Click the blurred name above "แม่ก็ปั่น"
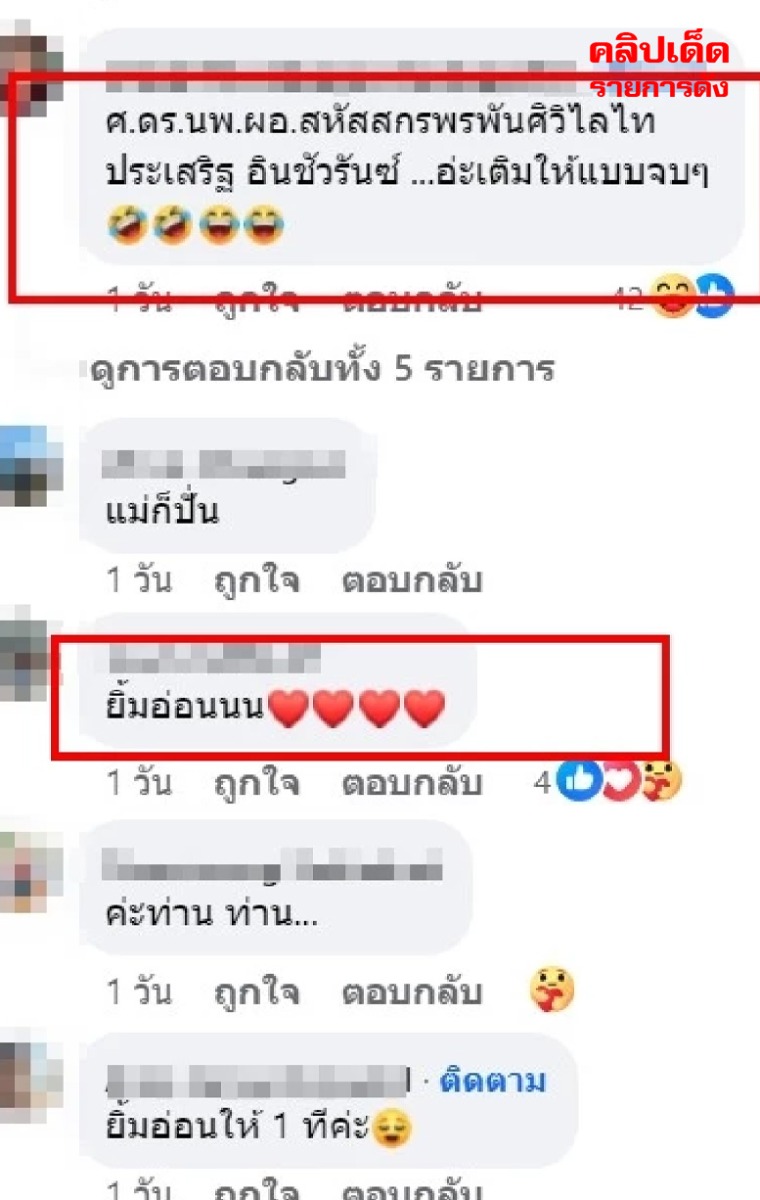The image size is (760, 1200). pos(225,465)
